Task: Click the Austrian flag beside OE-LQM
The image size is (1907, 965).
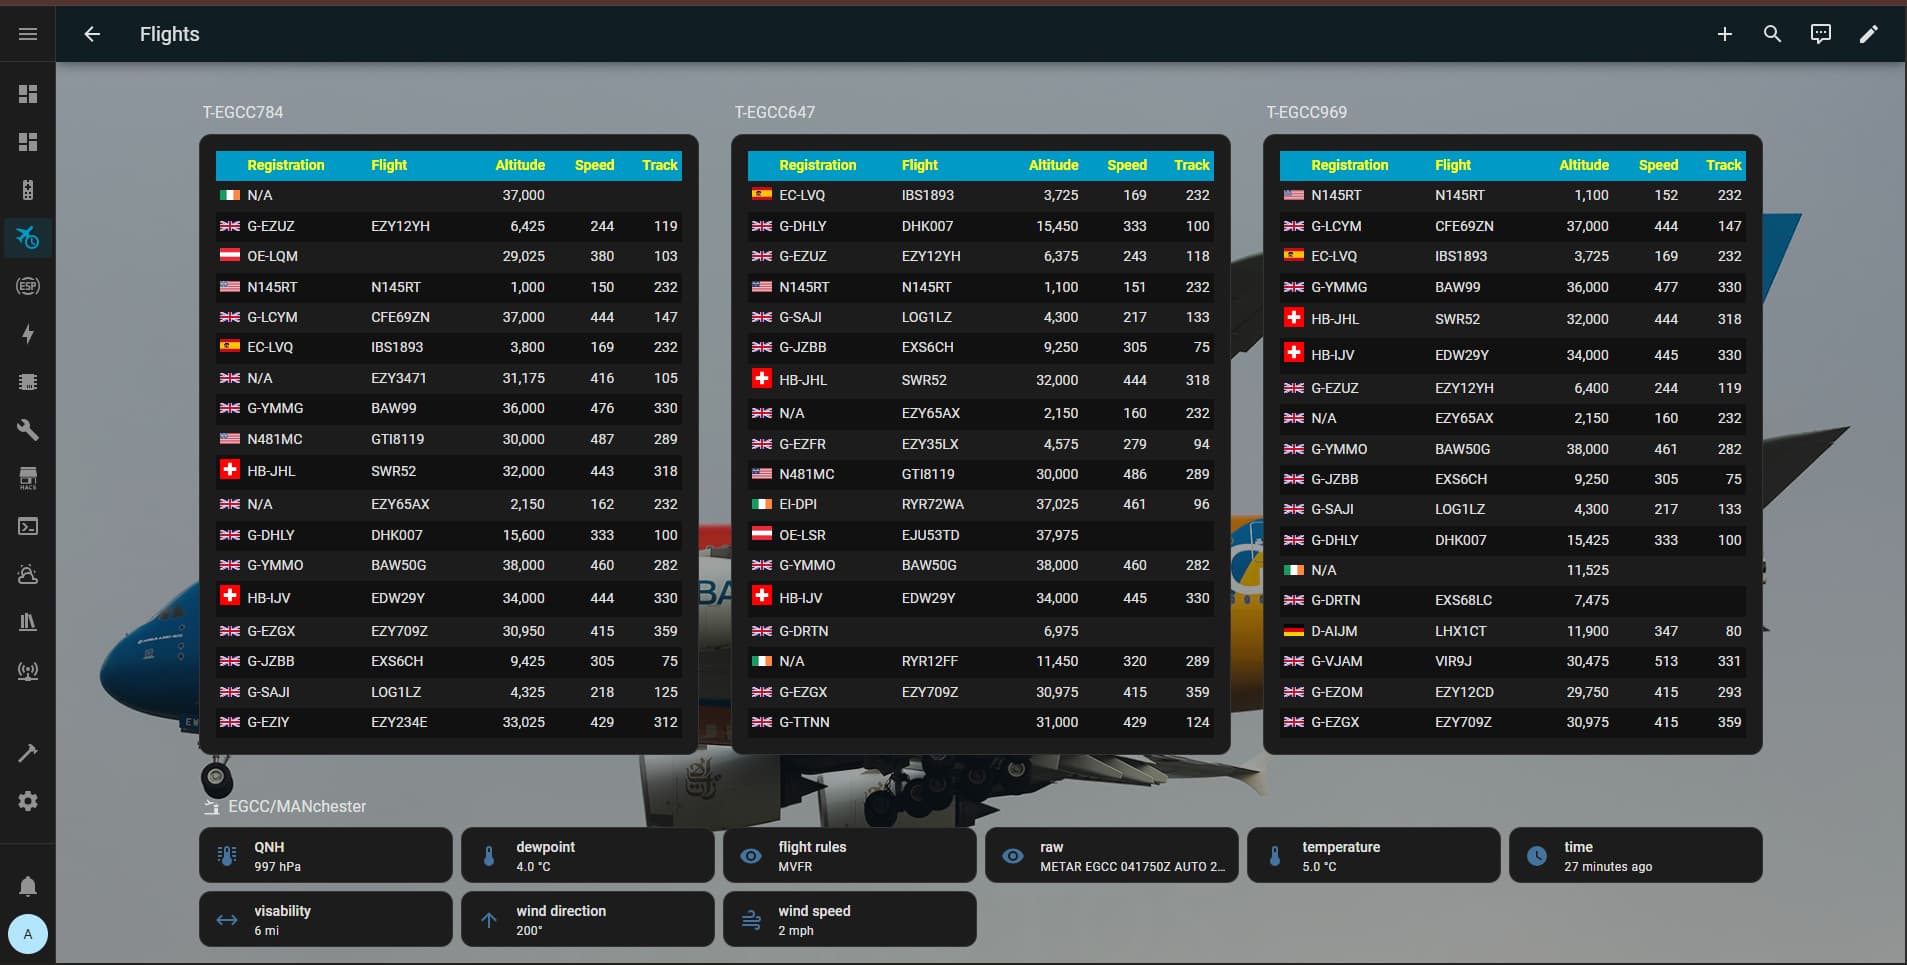Action: (230, 256)
